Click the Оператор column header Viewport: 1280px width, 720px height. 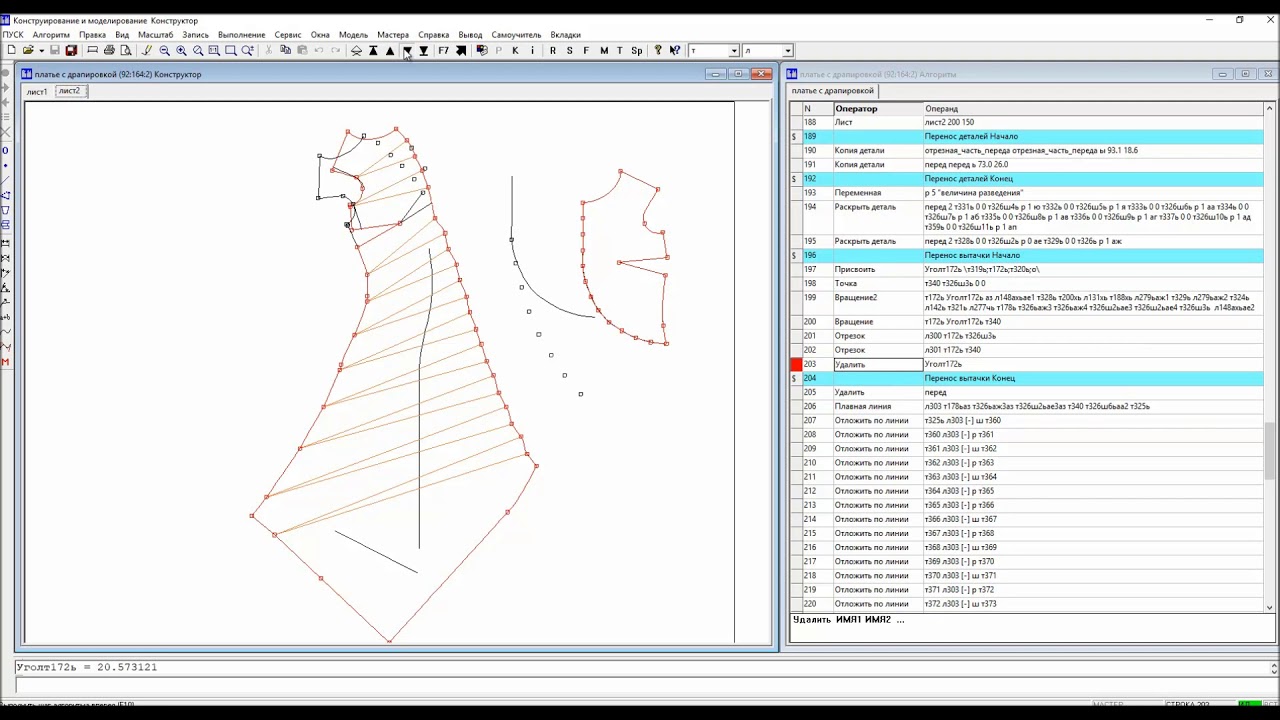pyautogui.click(x=878, y=108)
